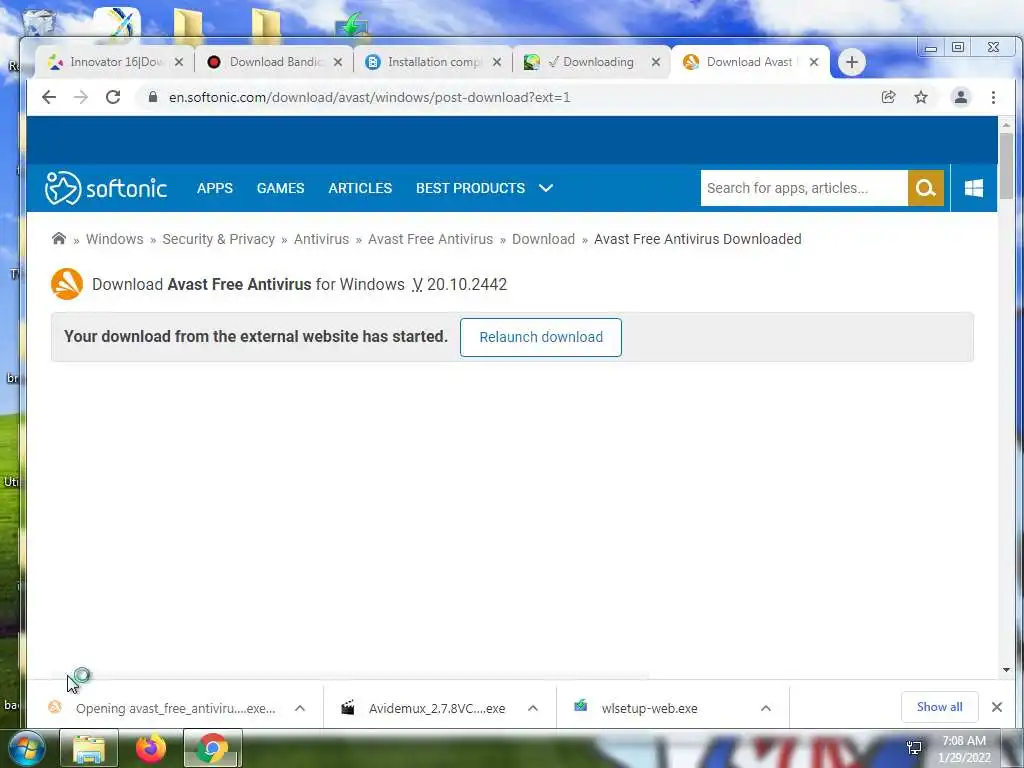Click the page scrollbar down arrow
The height and width of the screenshot is (768, 1024).
1006,669
